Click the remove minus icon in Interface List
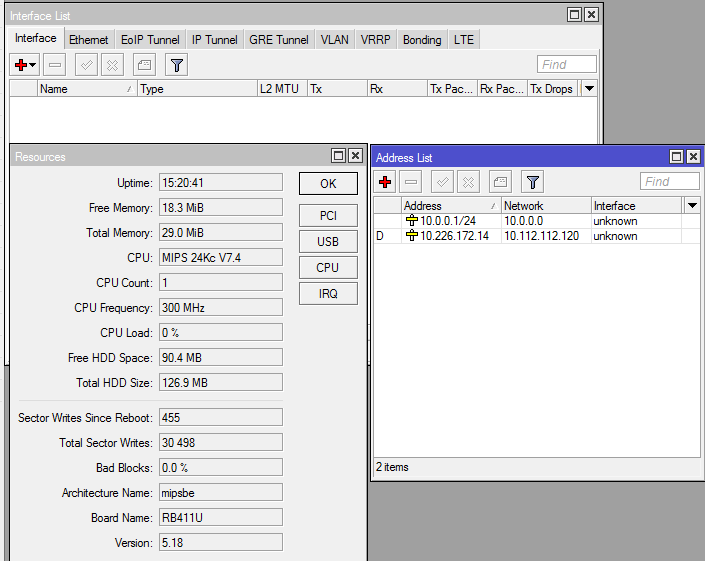 tap(55, 65)
